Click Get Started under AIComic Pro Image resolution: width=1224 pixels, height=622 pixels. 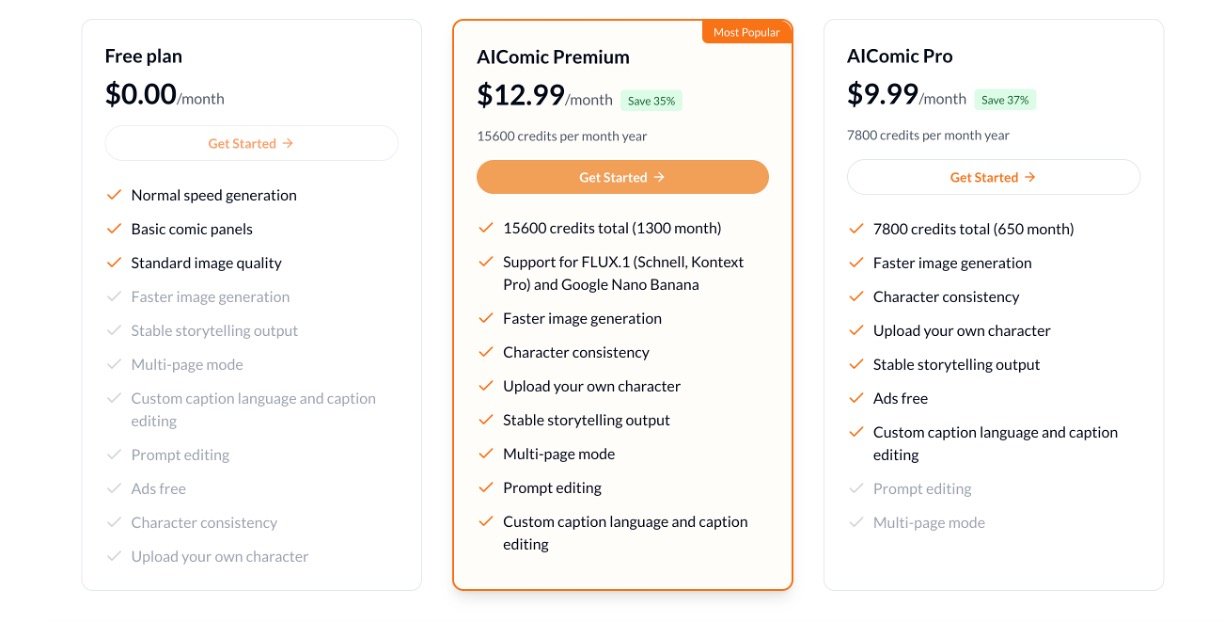click(992, 177)
